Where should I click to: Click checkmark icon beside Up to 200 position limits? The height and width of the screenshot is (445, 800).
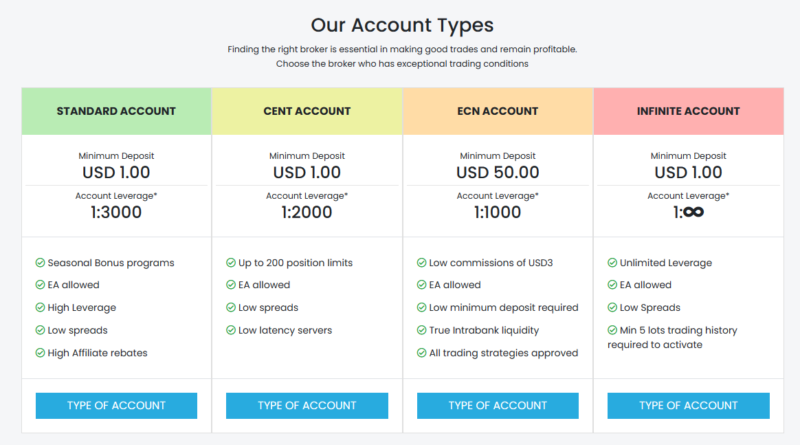point(231,263)
